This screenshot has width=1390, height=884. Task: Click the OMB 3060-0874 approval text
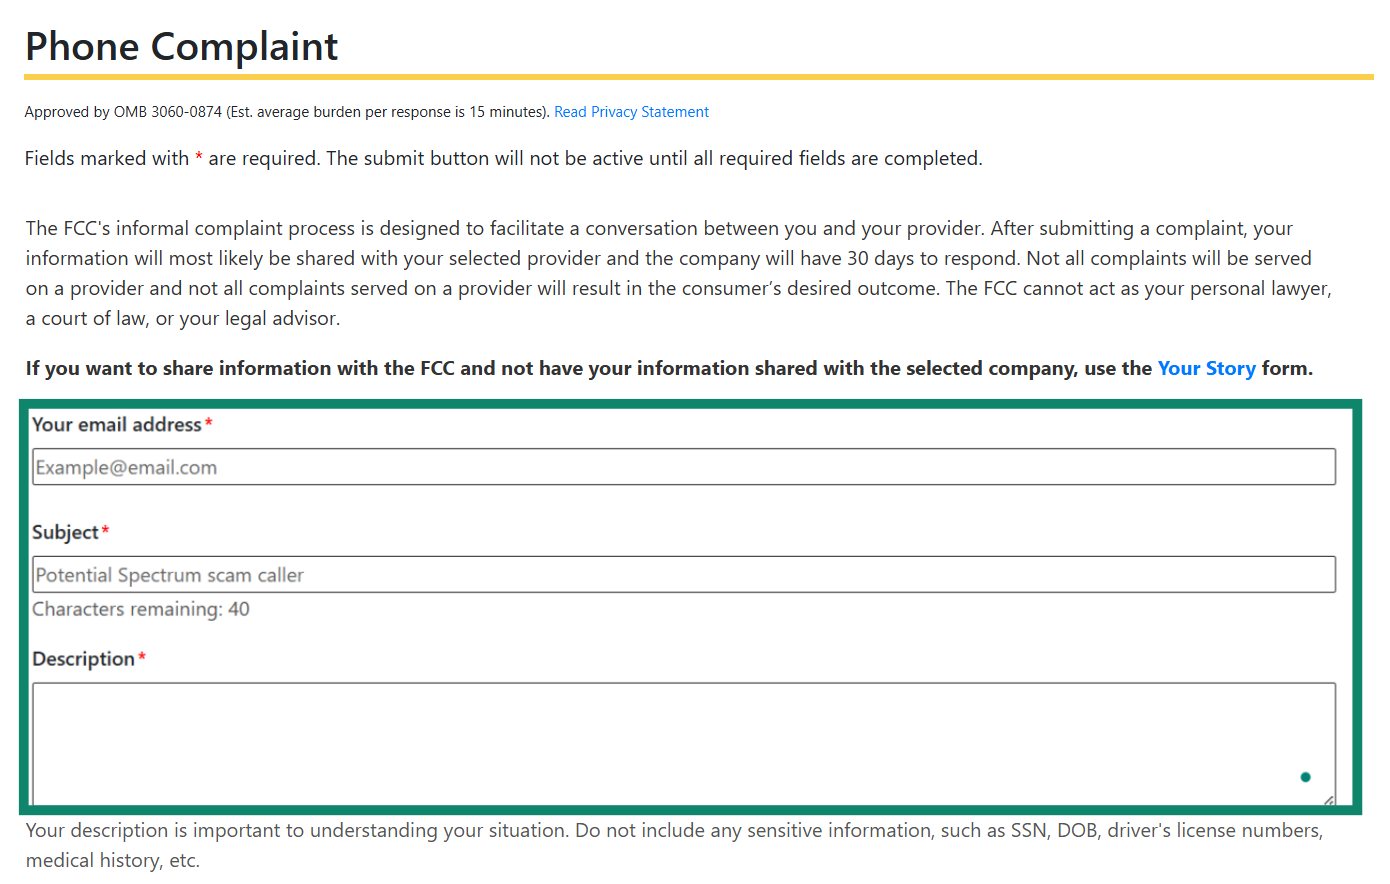coord(286,112)
